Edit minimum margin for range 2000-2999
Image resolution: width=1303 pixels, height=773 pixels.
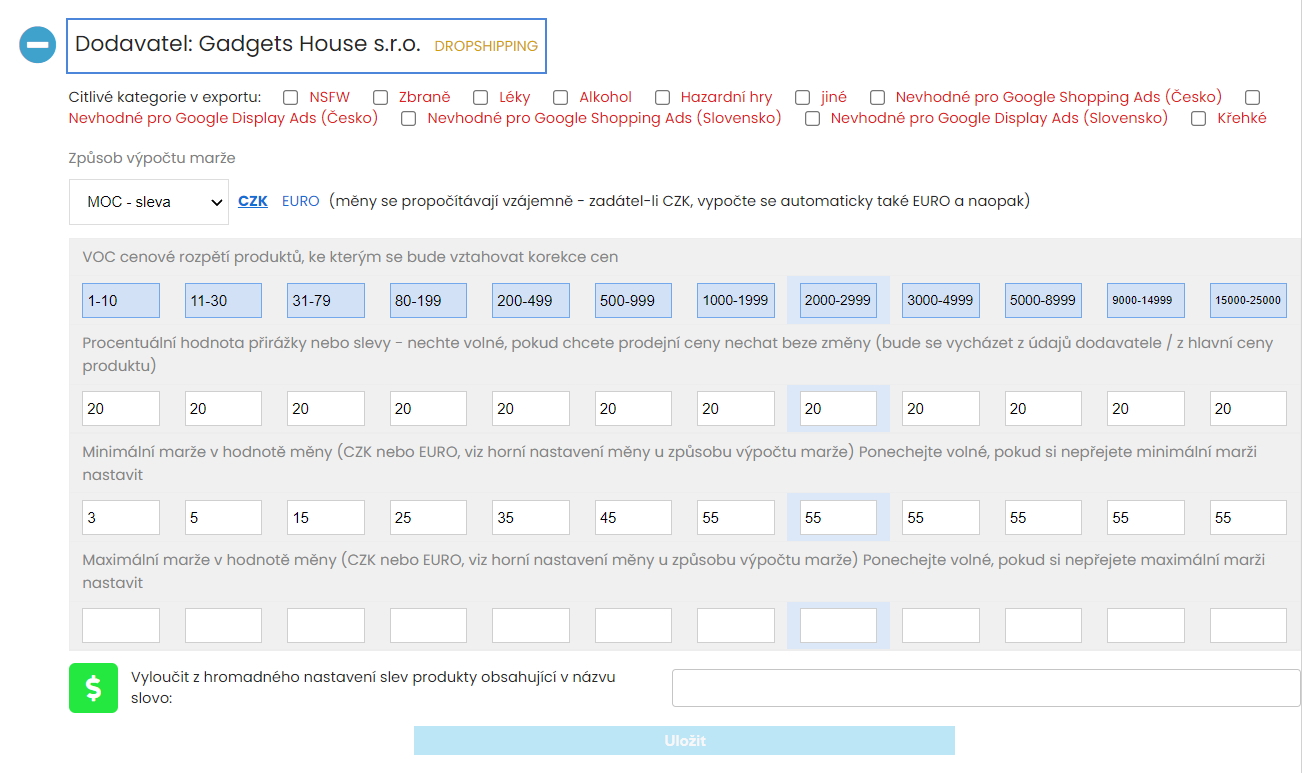[838, 517]
